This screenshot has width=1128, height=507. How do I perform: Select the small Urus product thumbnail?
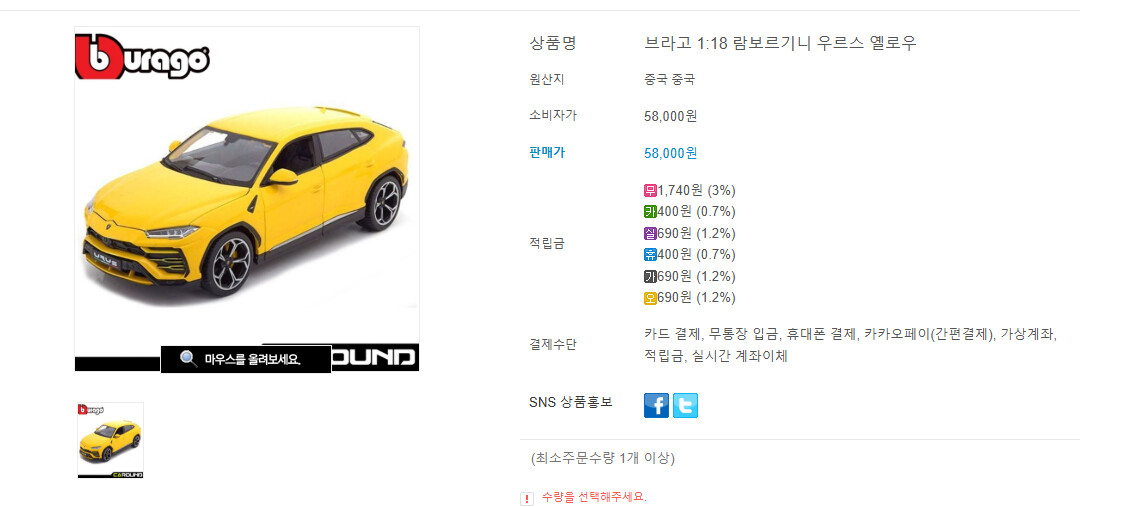[x=111, y=440]
